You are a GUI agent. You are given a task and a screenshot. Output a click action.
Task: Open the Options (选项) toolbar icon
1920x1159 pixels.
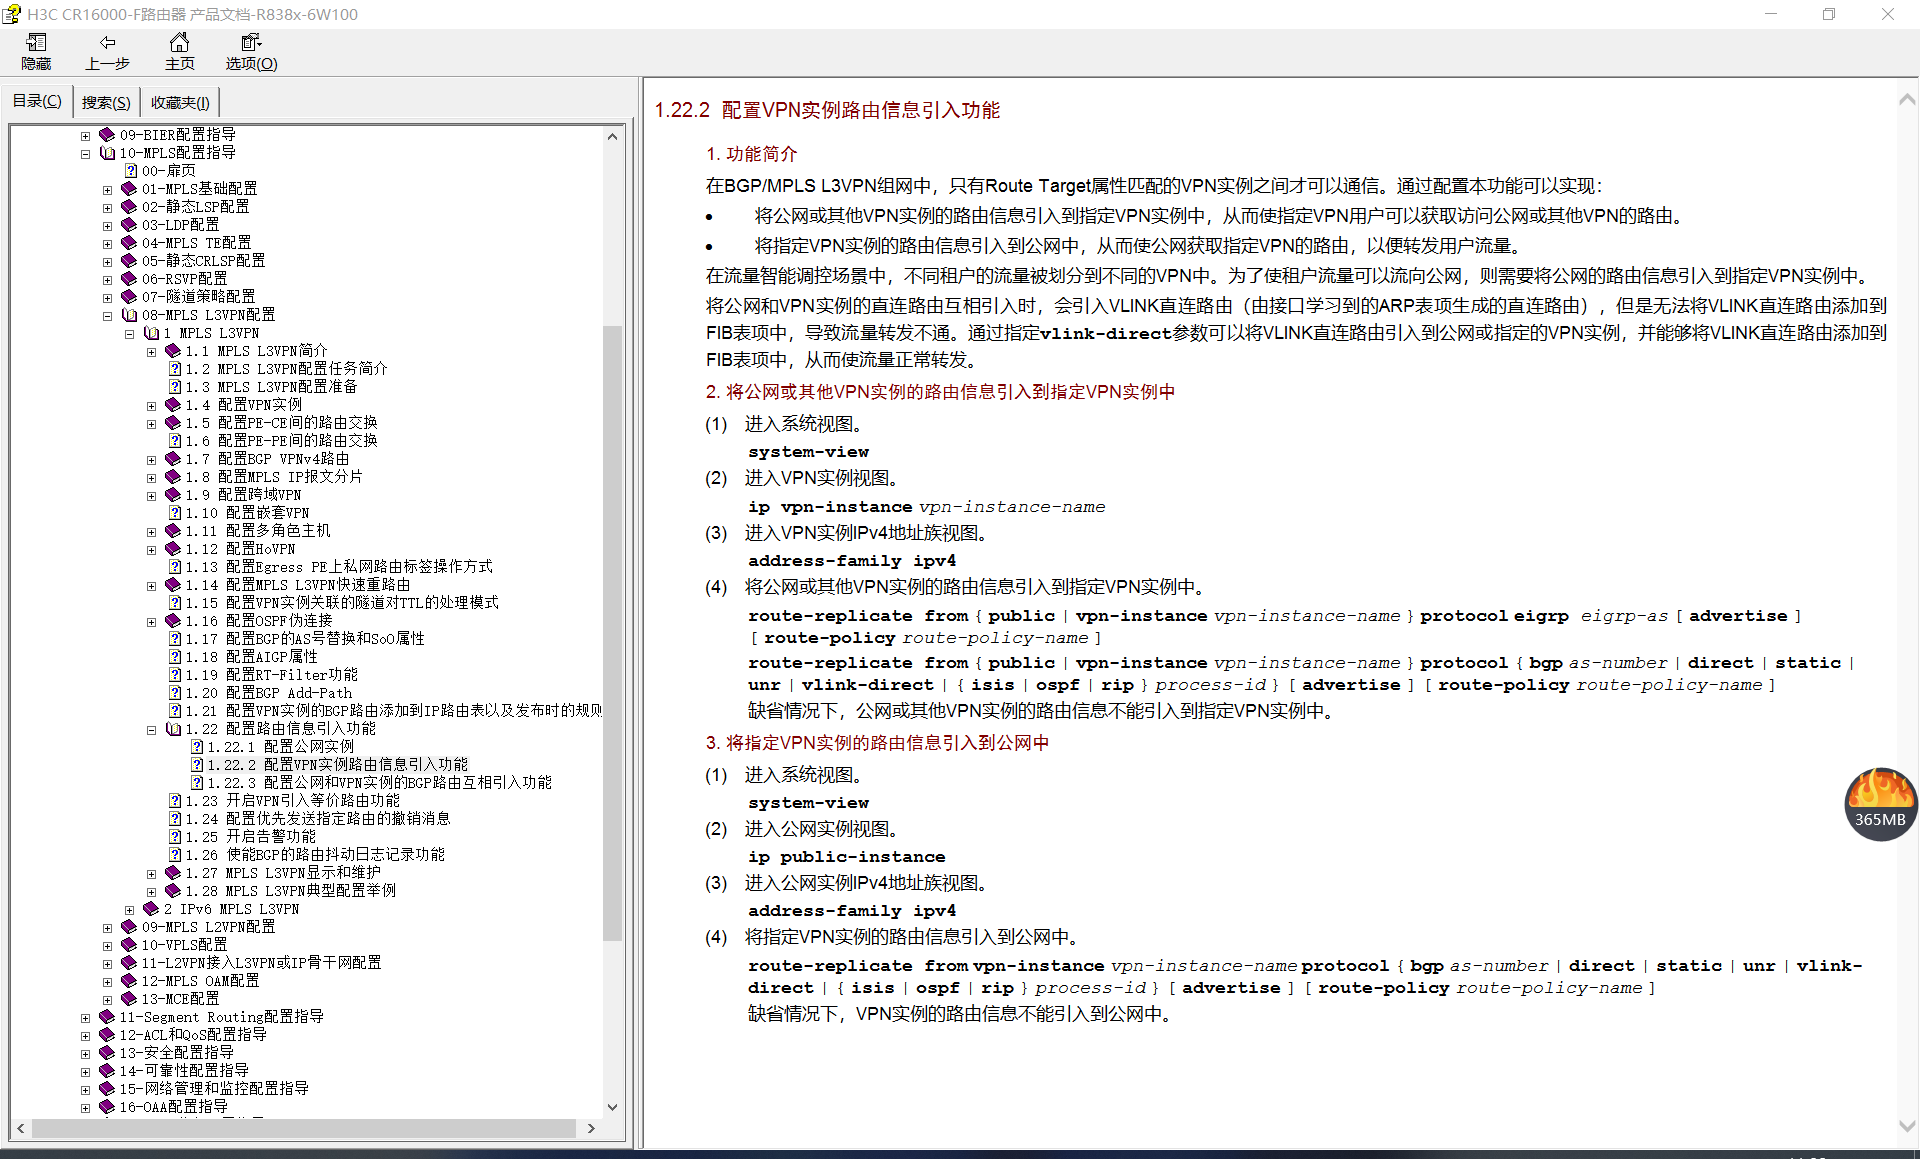point(250,42)
